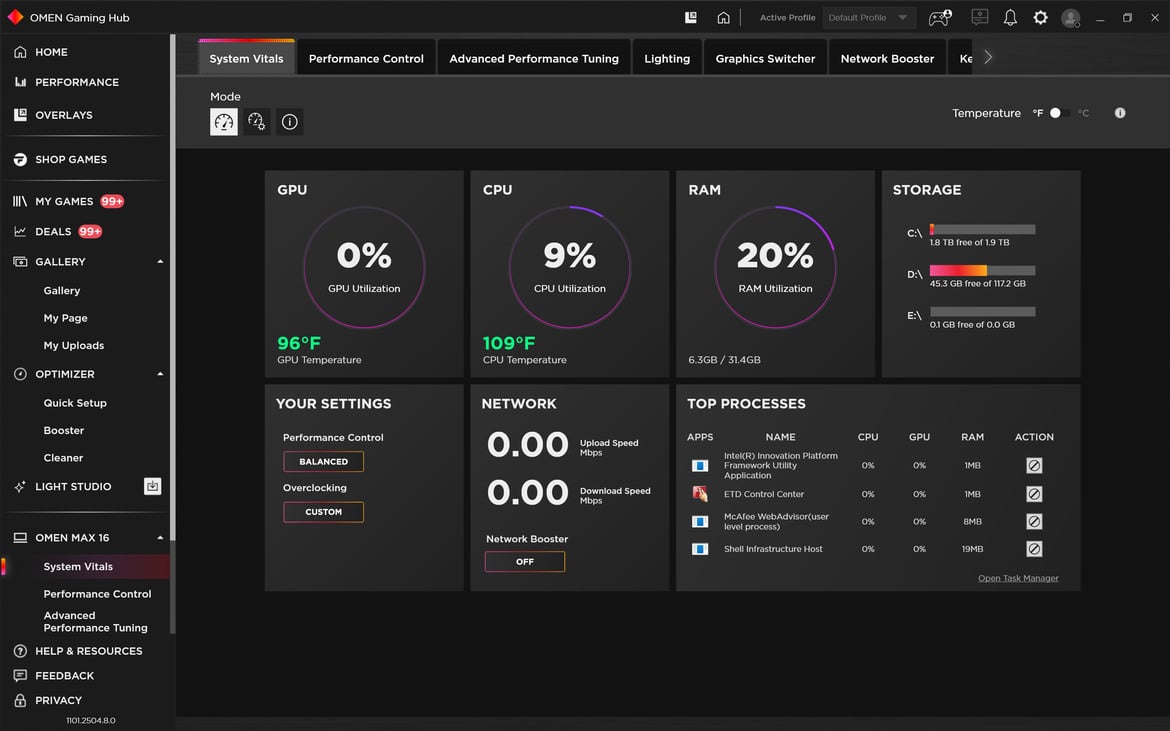Click the sidebar vertical scrollbar

click(173, 287)
